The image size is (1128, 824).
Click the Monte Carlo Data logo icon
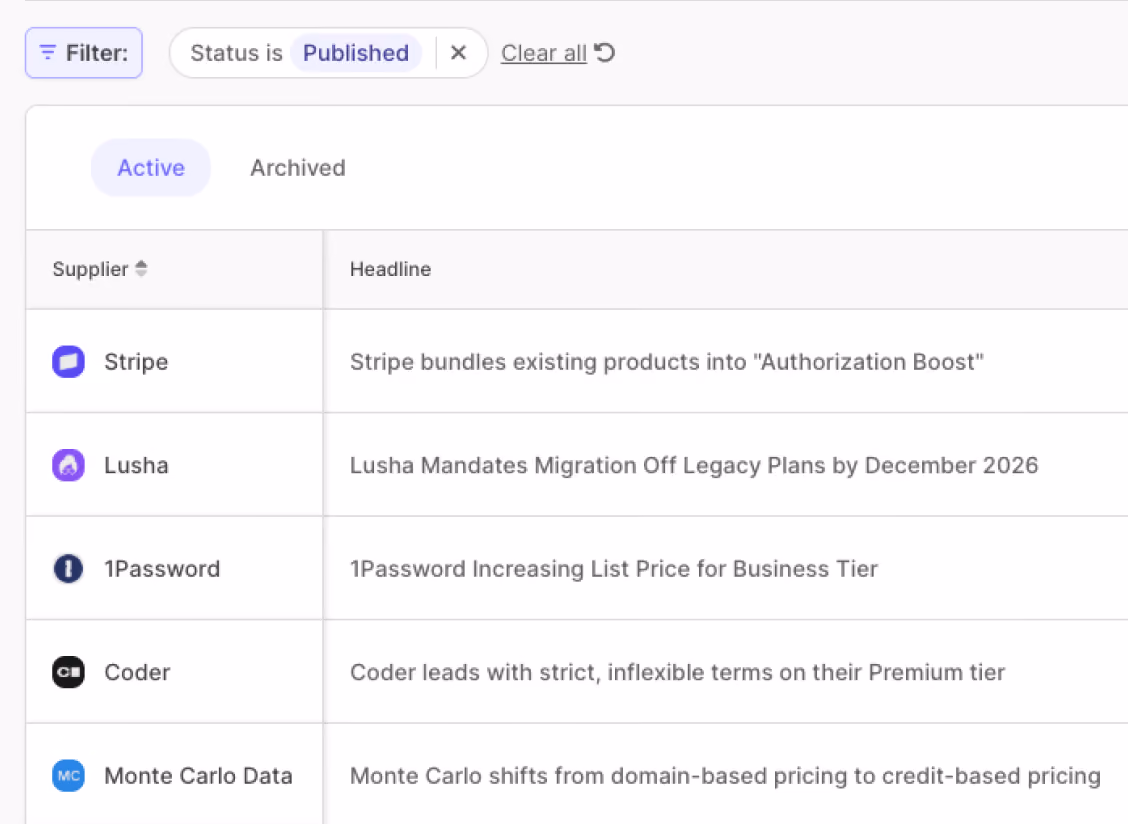(68, 776)
